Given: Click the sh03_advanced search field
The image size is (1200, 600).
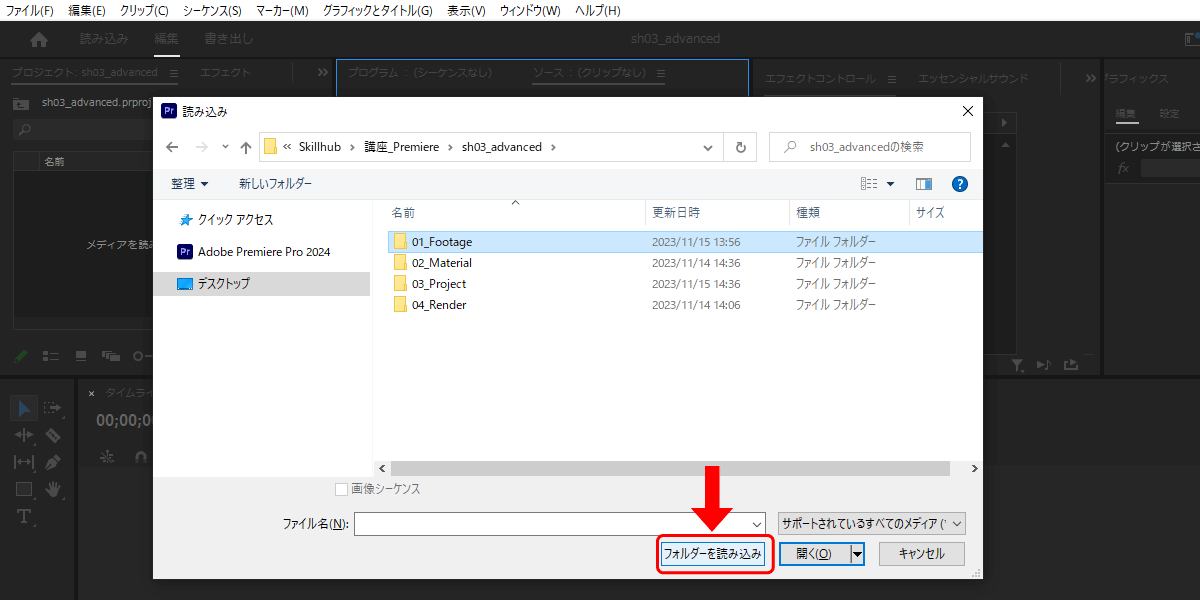Looking at the screenshot, I should click(x=870, y=147).
